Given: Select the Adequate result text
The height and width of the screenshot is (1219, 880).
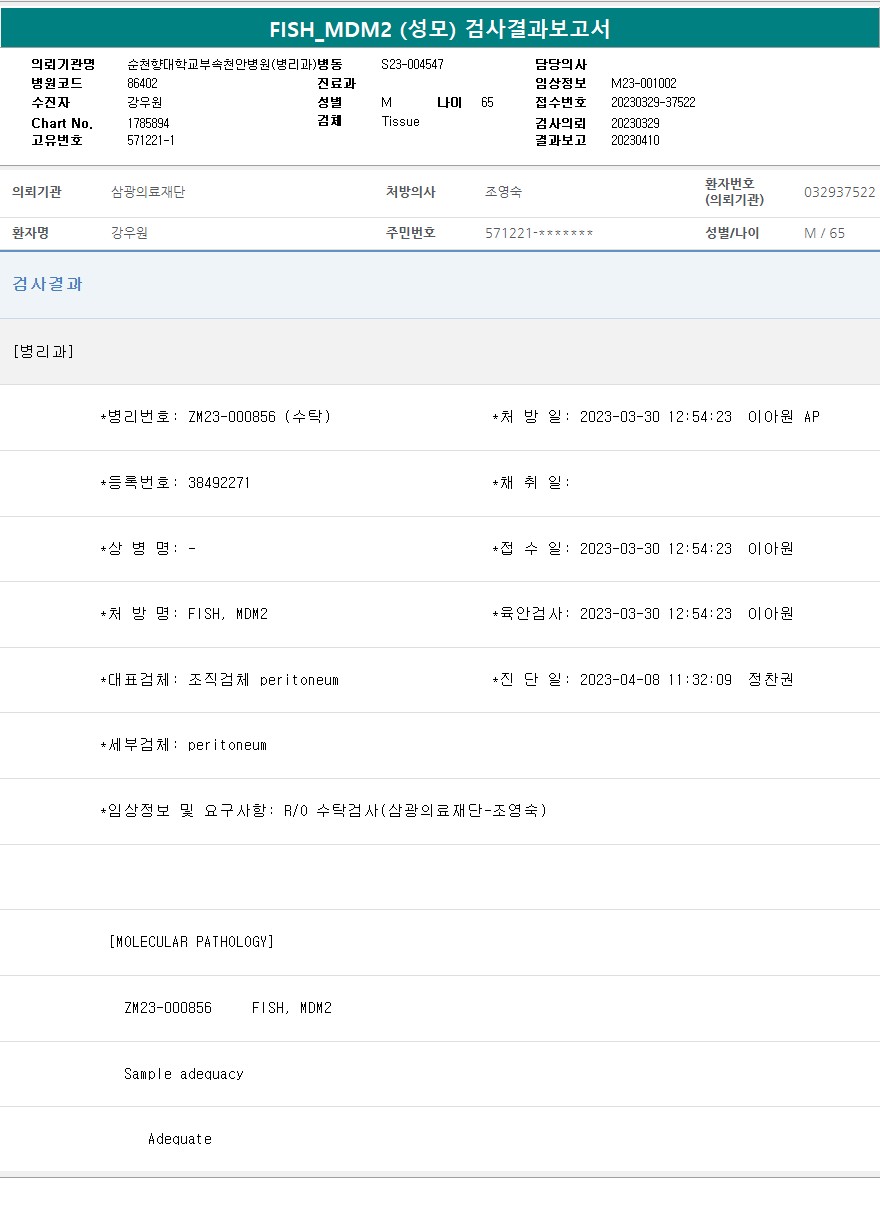Looking at the screenshot, I should pos(179,1139).
